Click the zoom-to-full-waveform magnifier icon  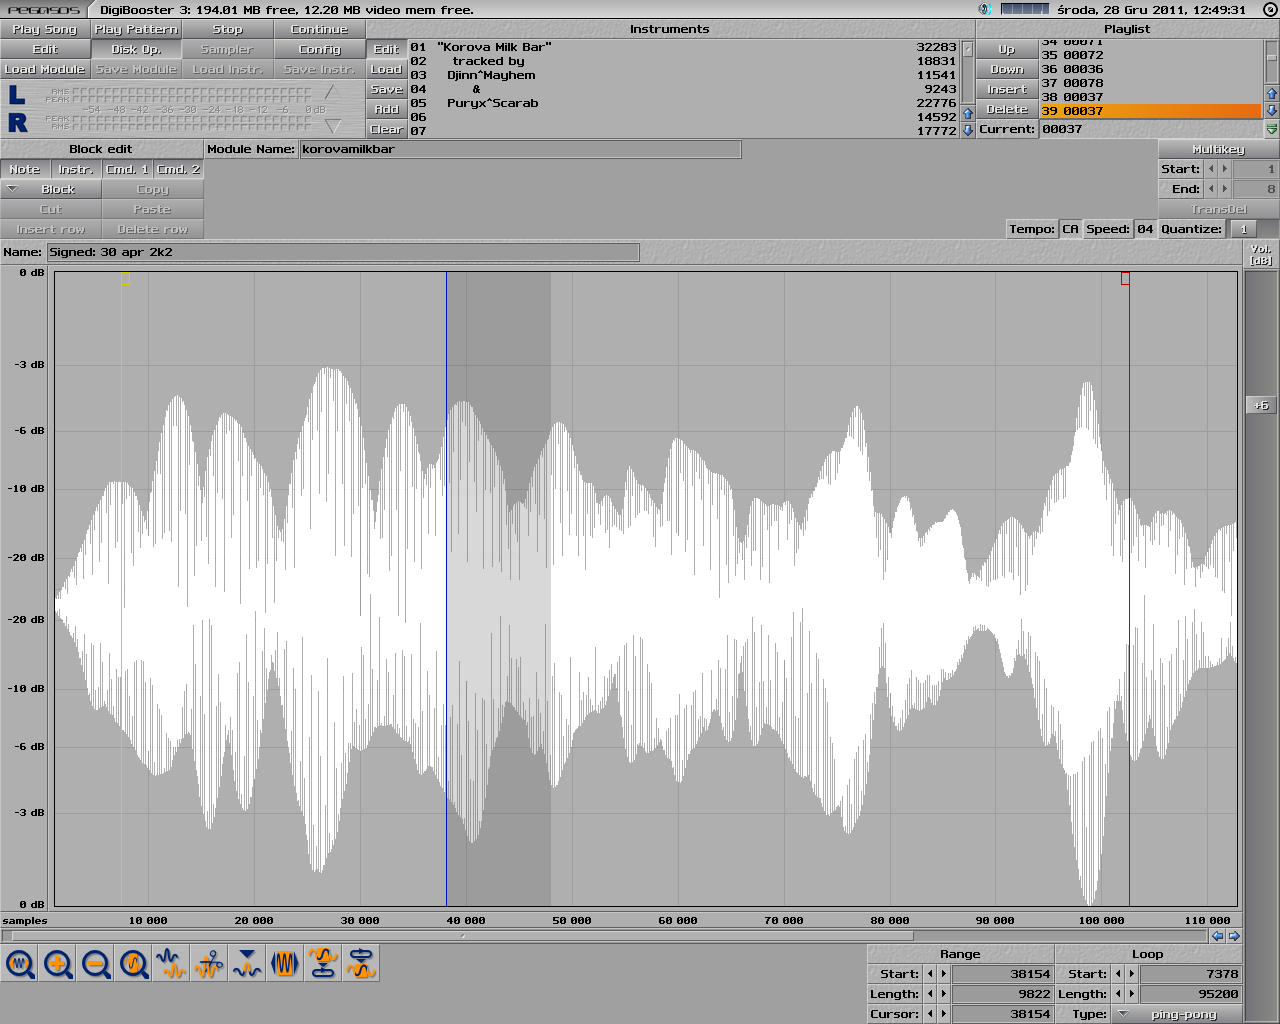(20, 964)
